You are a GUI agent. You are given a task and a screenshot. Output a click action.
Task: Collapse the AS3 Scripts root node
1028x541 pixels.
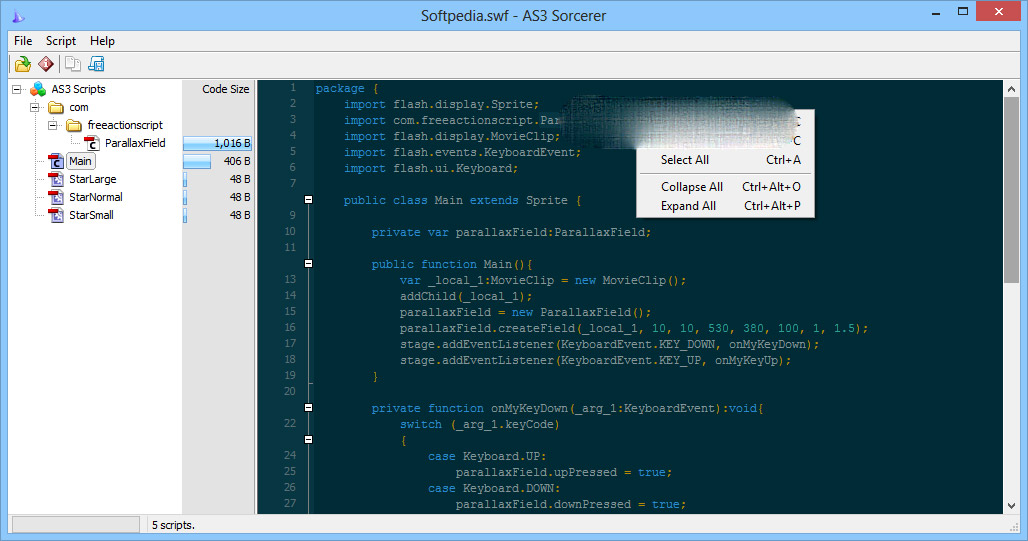tap(16, 89)
